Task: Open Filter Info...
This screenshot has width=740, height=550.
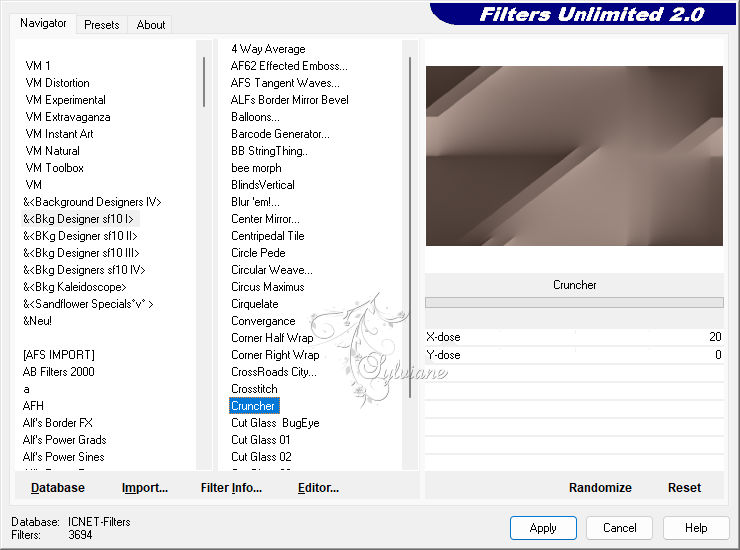Action: coord(231,488)
